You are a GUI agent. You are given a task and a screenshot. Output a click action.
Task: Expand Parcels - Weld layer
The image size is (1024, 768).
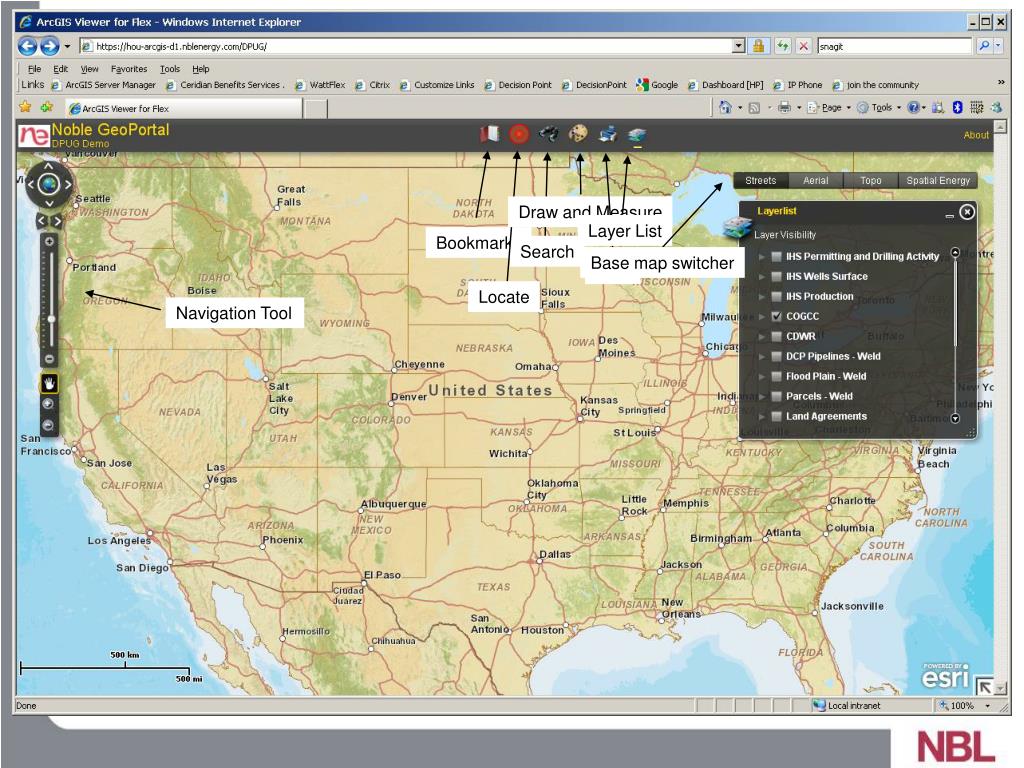pos(761,396)
